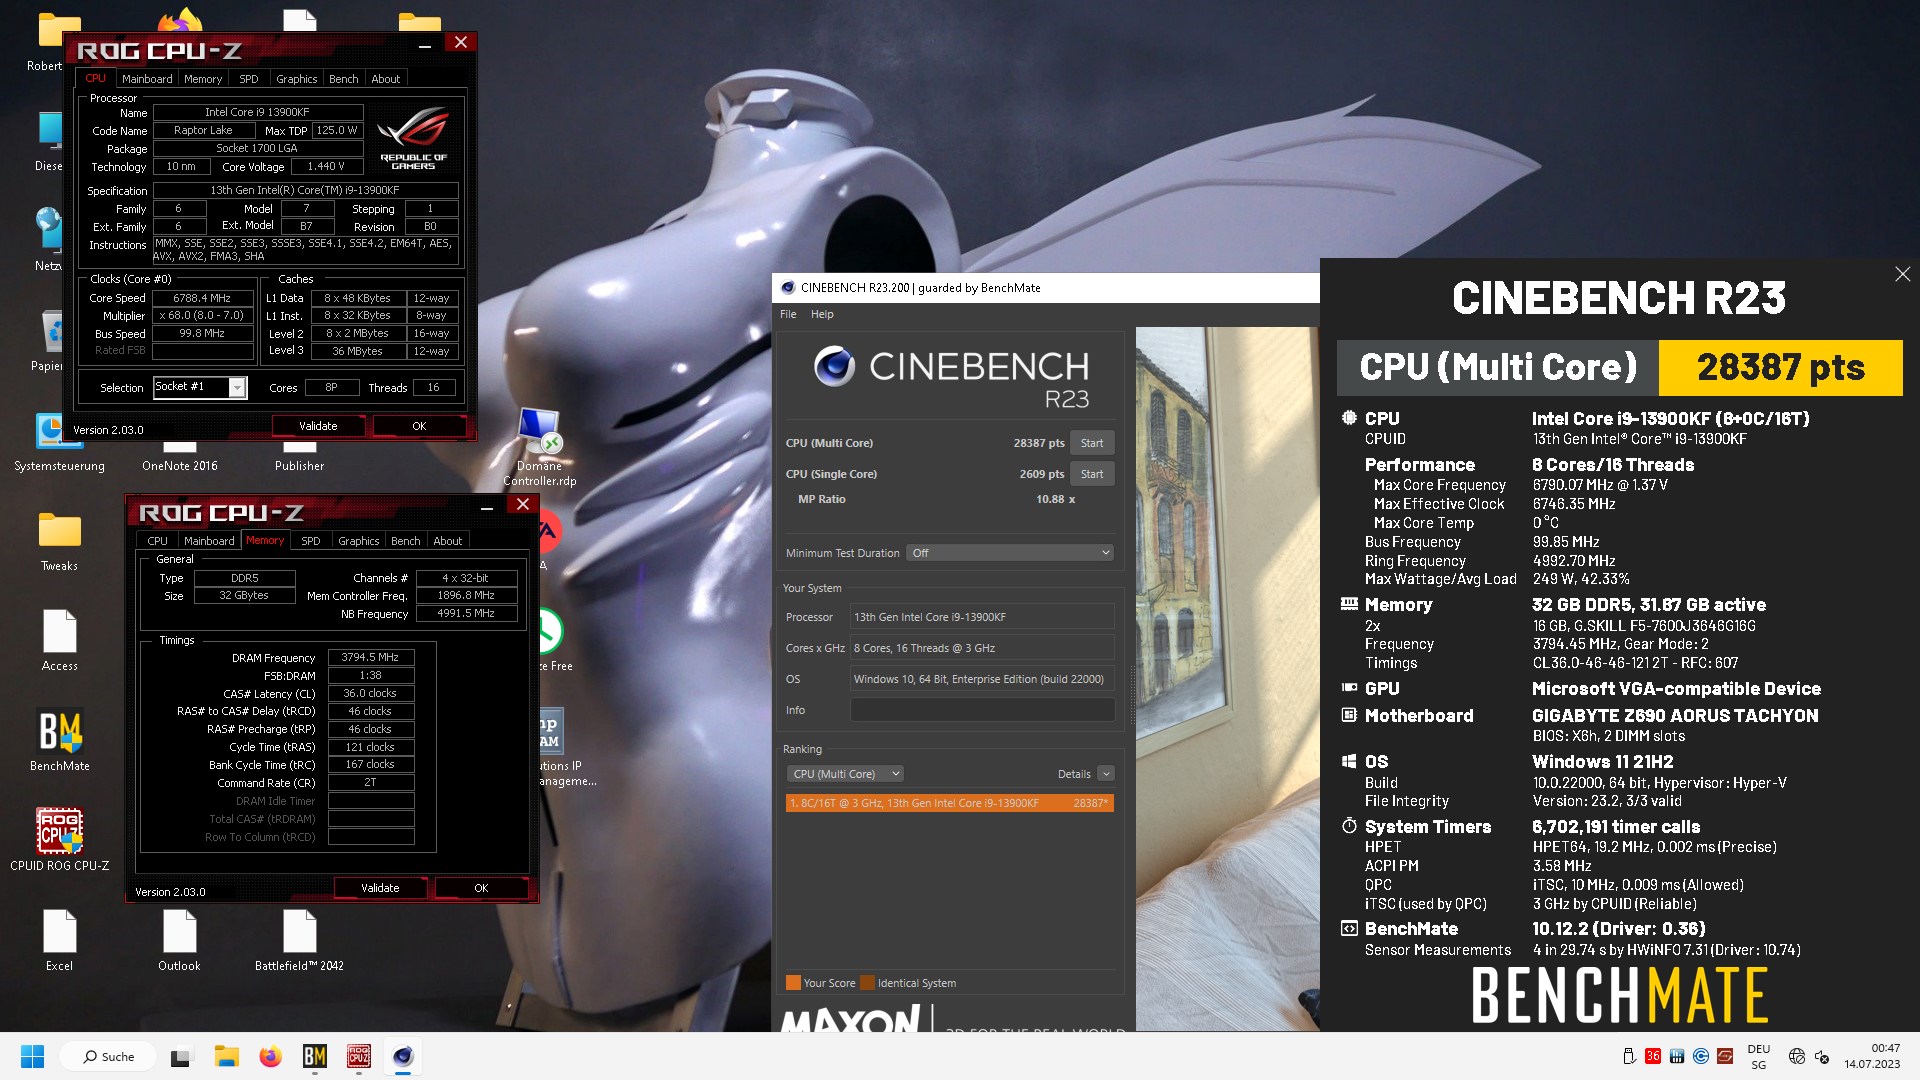
Task: Click Validate in lower CPU-Z window
Action: pyautogui.click(x=380, y=888)
